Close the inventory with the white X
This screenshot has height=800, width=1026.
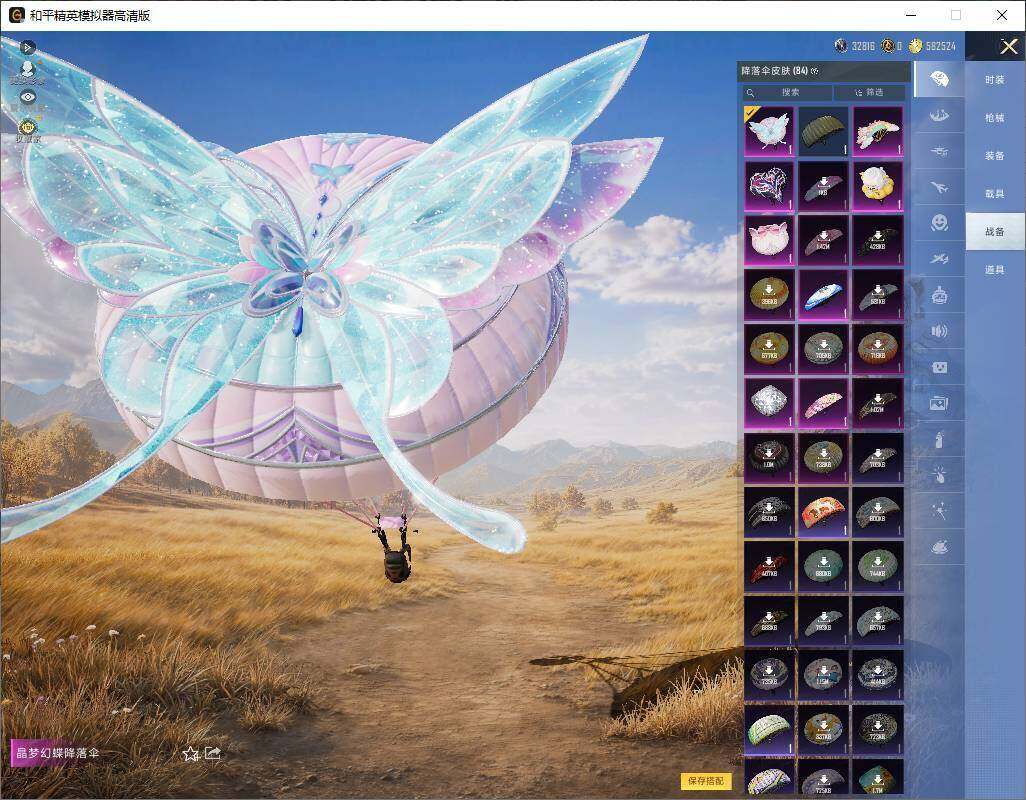[1008, 46]
